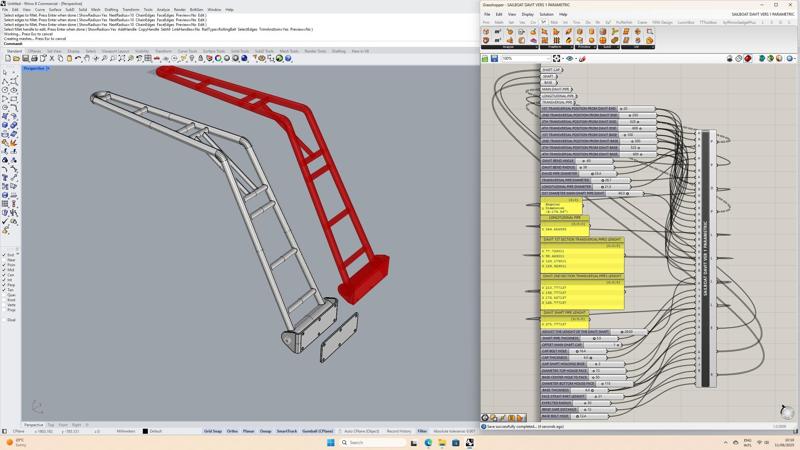Click the first Analysis component icon in Grasshopper ribbon
This screenshot has height=450, width=800.
pos(486,32)
